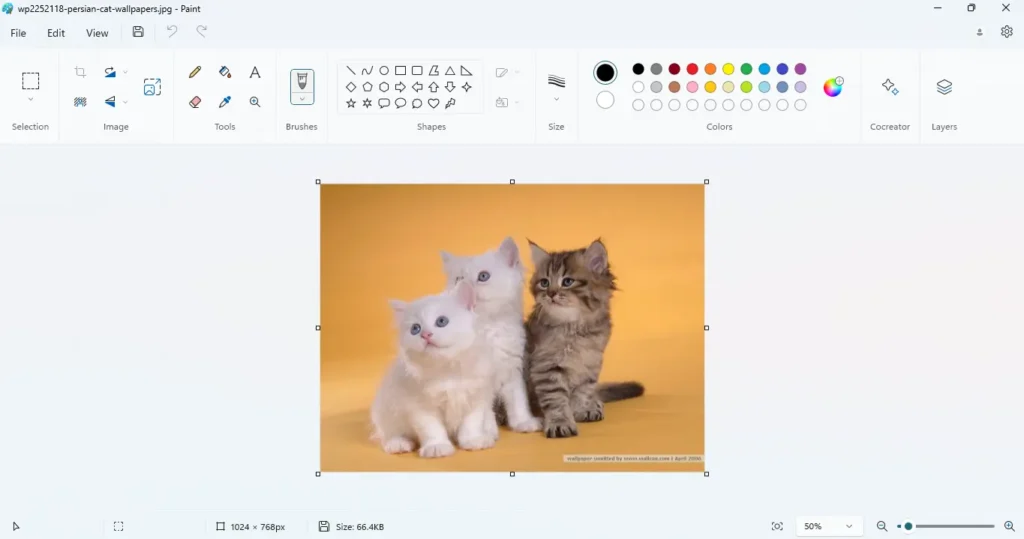1024x539 pixels.
Task: Expand the Rotate options dropdown
Action: pos(125,72)
